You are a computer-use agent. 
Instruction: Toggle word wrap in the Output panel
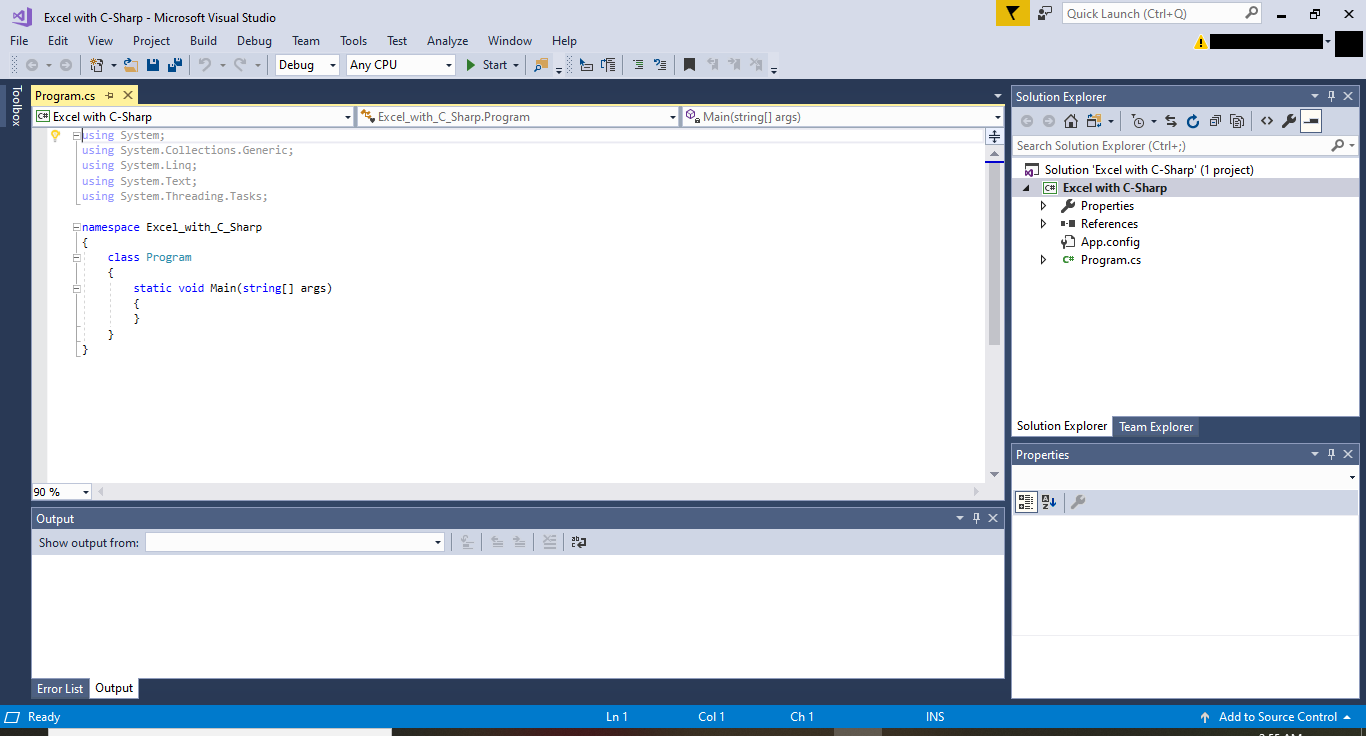tap(579, 542)
